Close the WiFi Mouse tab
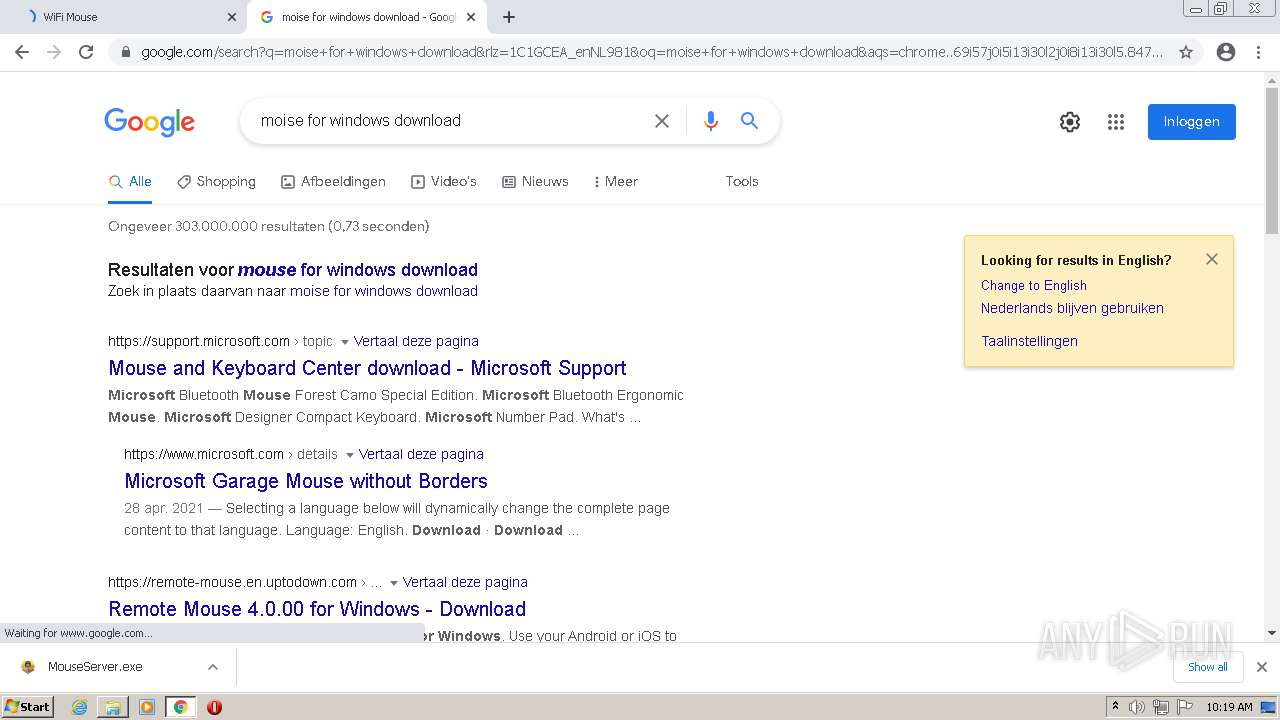The image size is (1280, 720). click(232, 17)
